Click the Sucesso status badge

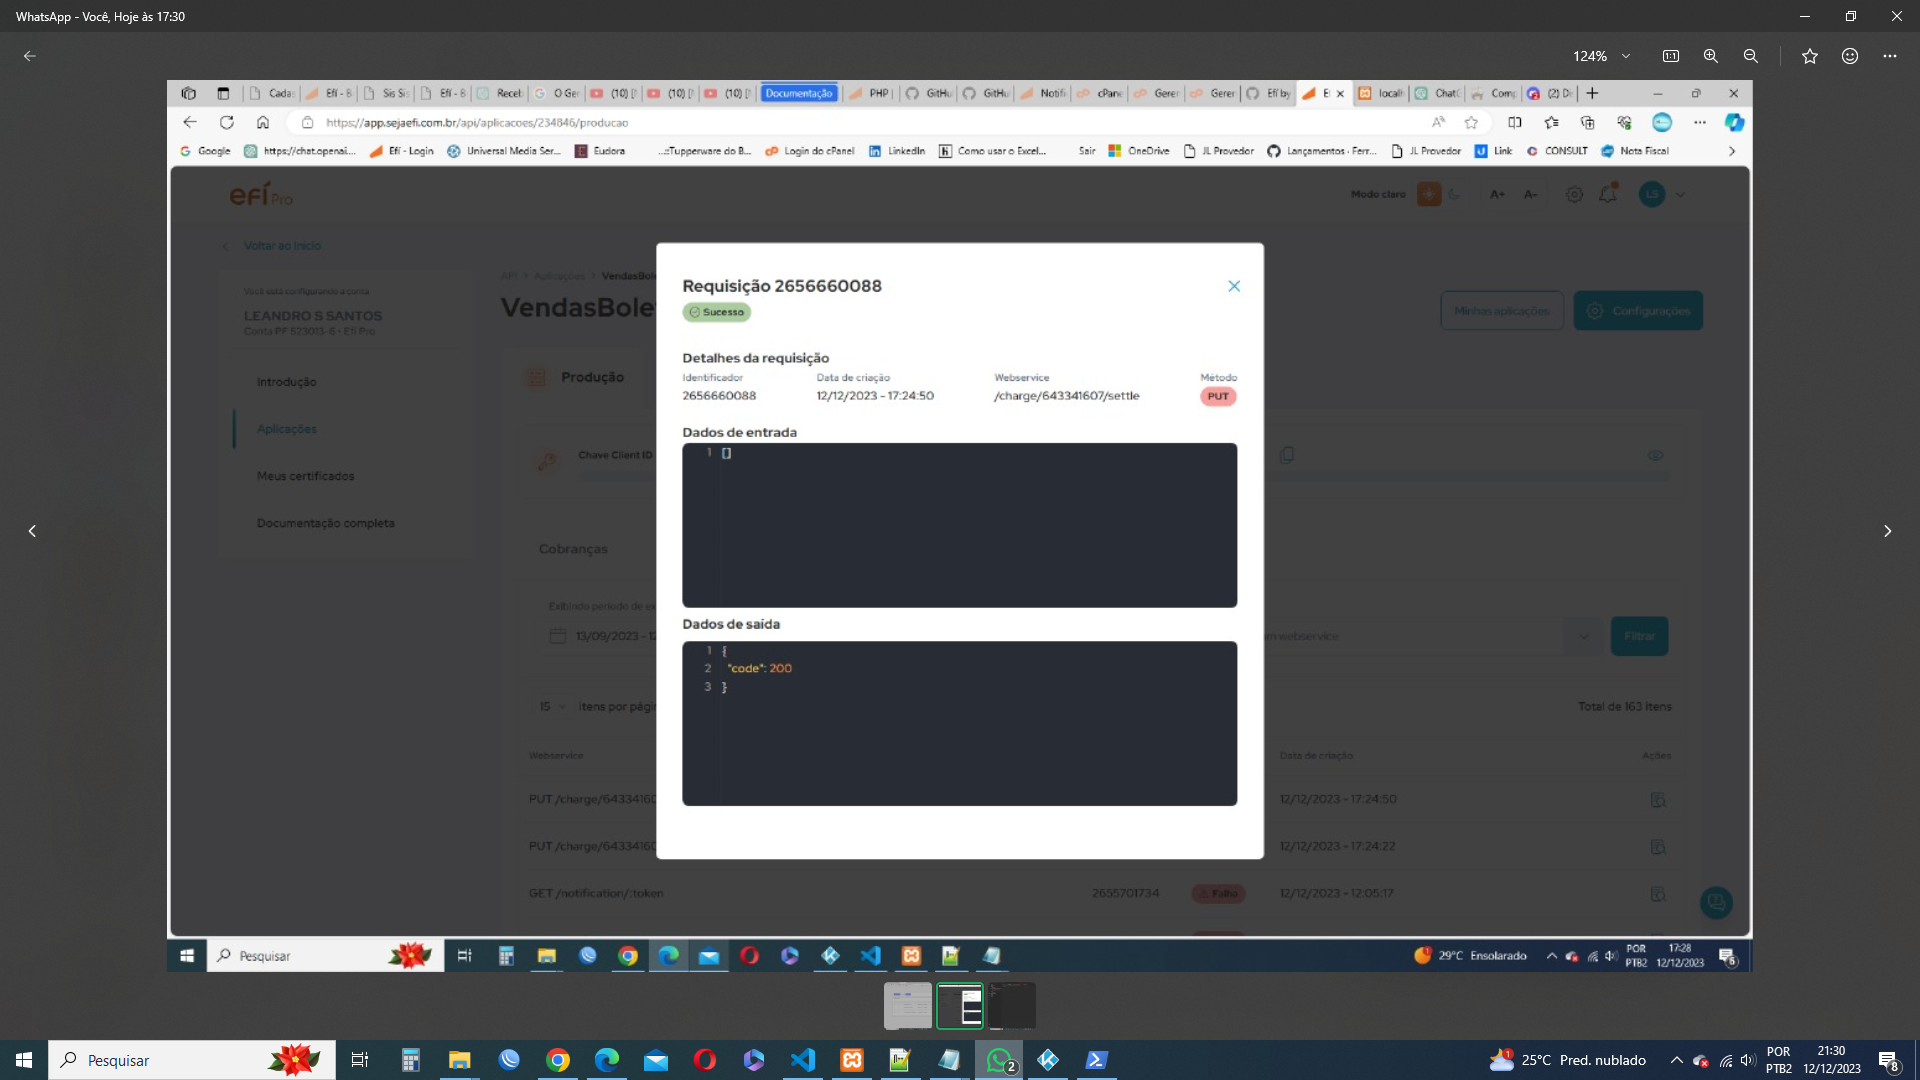(717, 312)
